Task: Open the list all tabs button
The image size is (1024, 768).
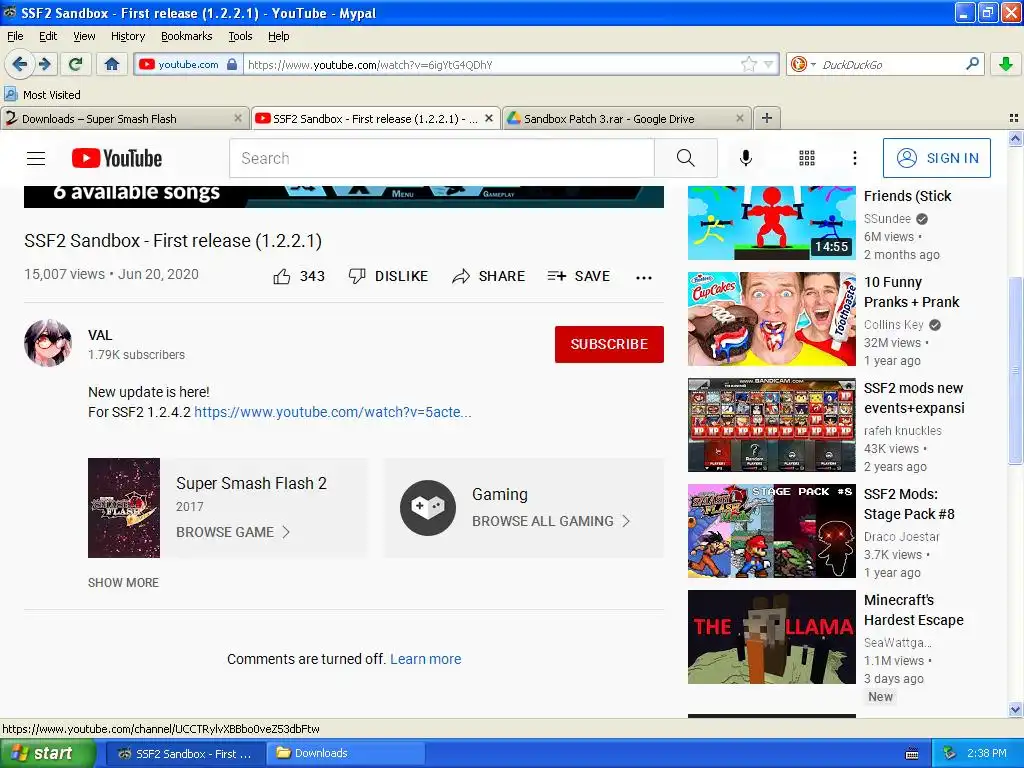Action: point(1014,118)
